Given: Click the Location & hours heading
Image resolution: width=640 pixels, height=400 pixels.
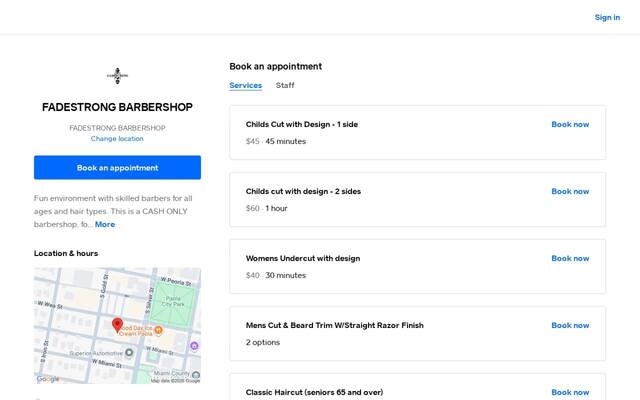Looking at the screenshot, I should (x=66, y=253).
